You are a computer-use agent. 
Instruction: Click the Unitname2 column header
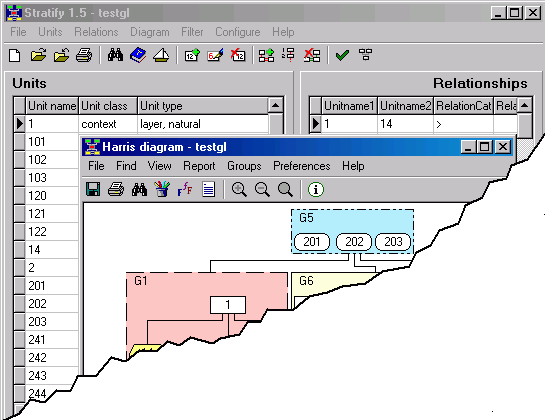[x=406, y=106]
